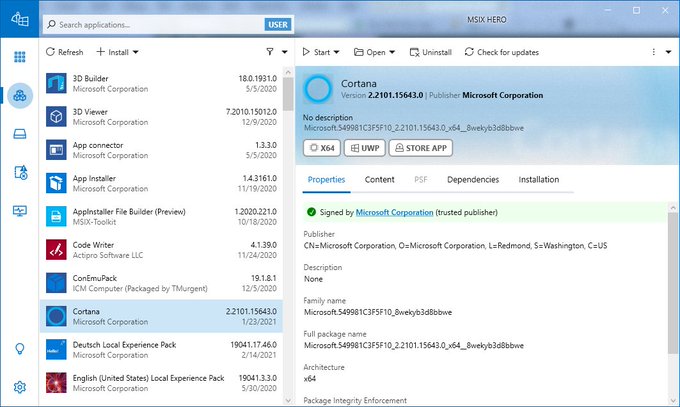Click the vertical three-dots more icon

pos(654,52)
